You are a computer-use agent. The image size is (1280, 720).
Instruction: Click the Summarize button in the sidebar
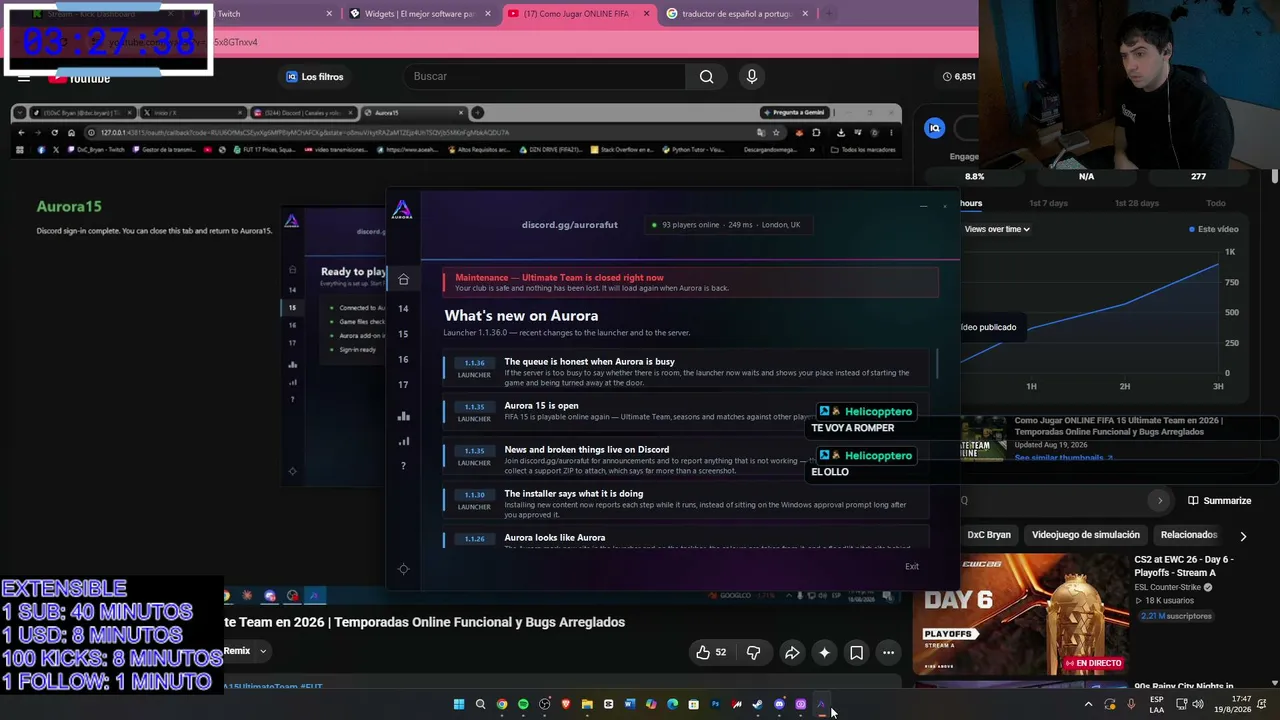[1219, 501]
